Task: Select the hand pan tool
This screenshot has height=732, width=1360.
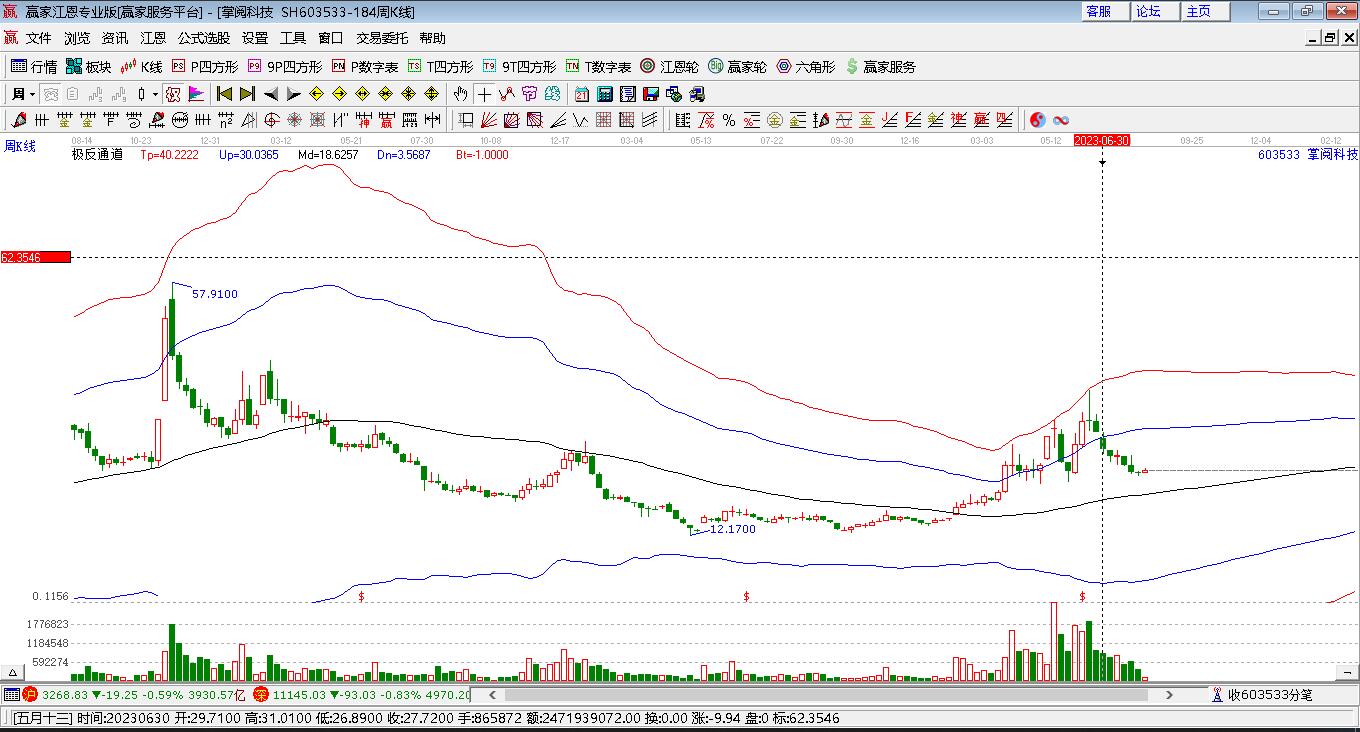Action: pos(460,94)
